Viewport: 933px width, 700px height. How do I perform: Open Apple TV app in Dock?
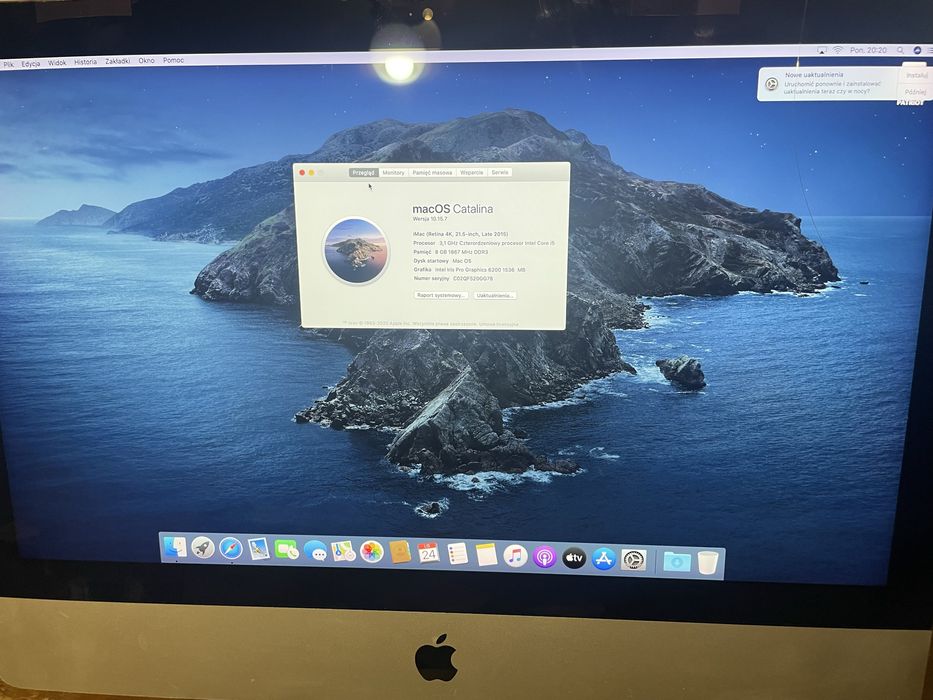574,558
